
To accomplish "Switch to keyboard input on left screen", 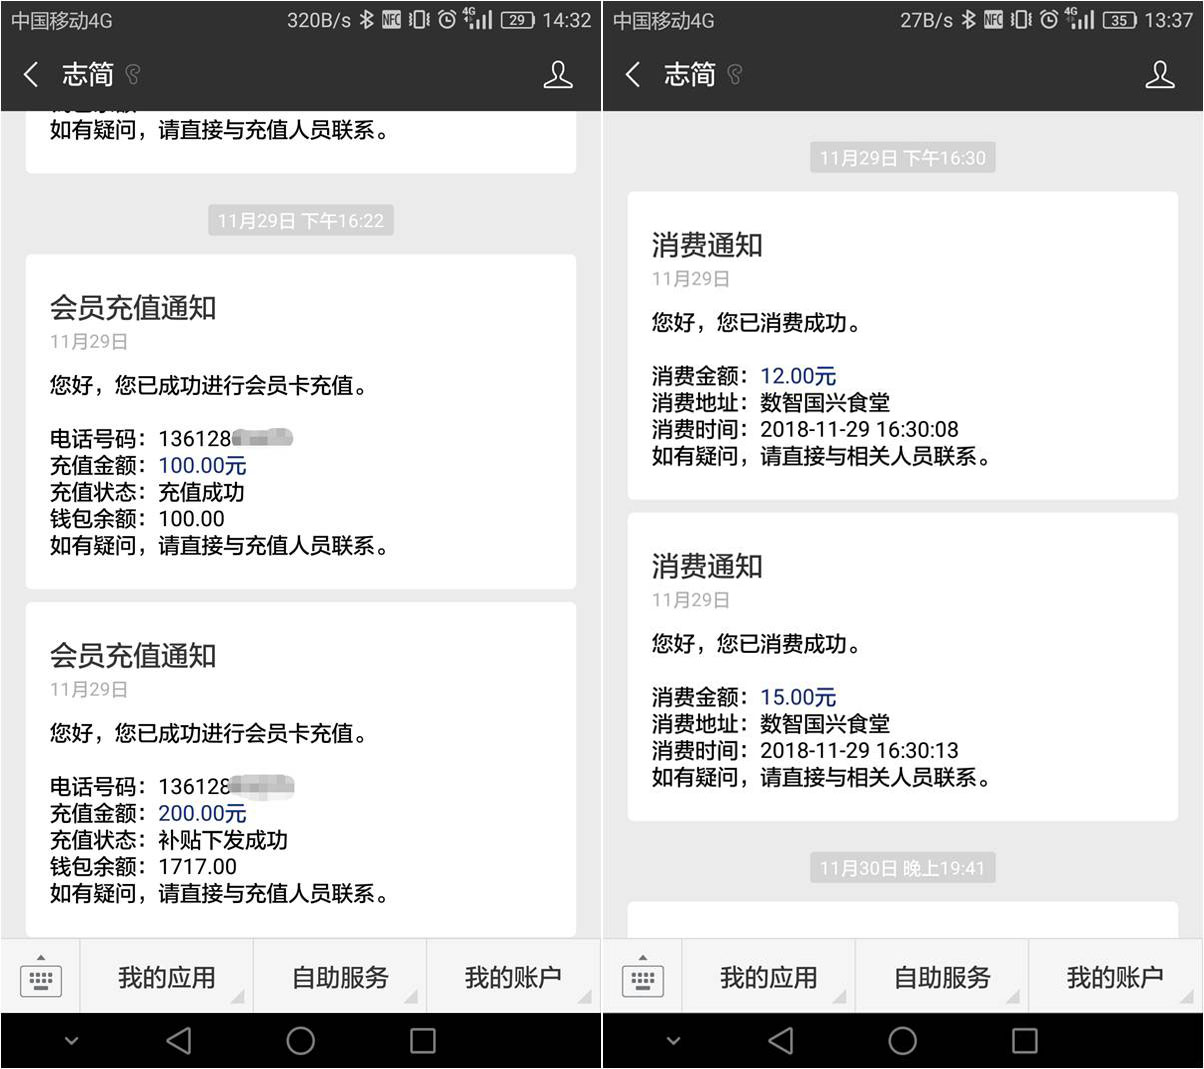I will click(41, 977).
